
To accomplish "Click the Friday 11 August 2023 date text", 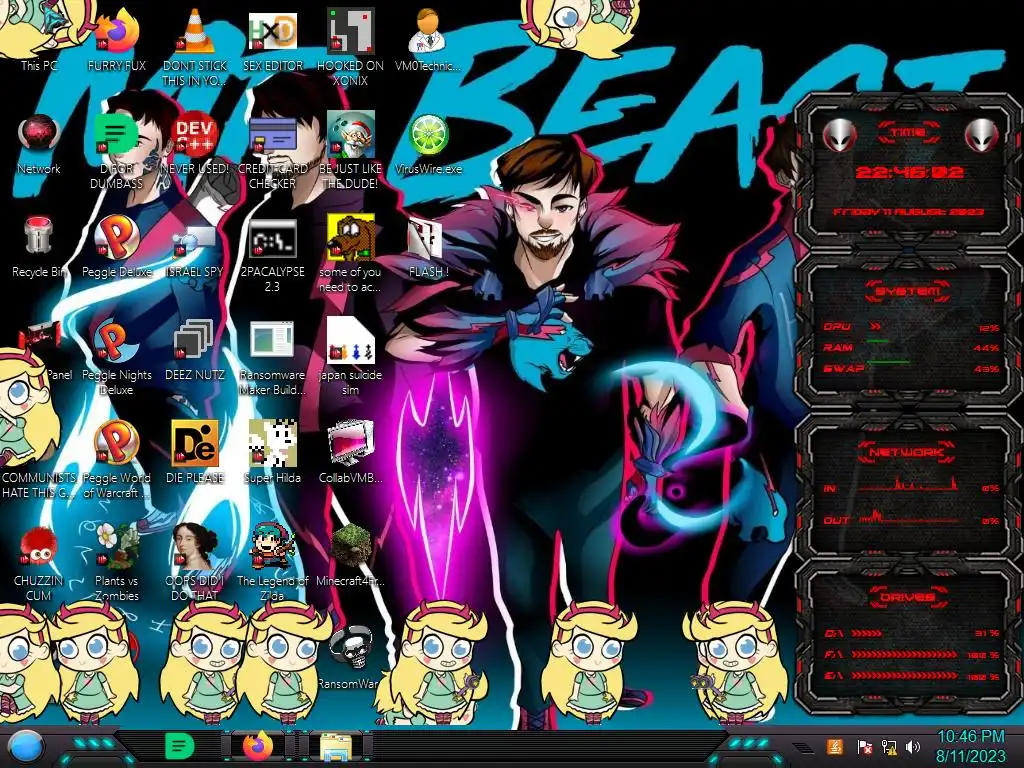I will (908, 212).
